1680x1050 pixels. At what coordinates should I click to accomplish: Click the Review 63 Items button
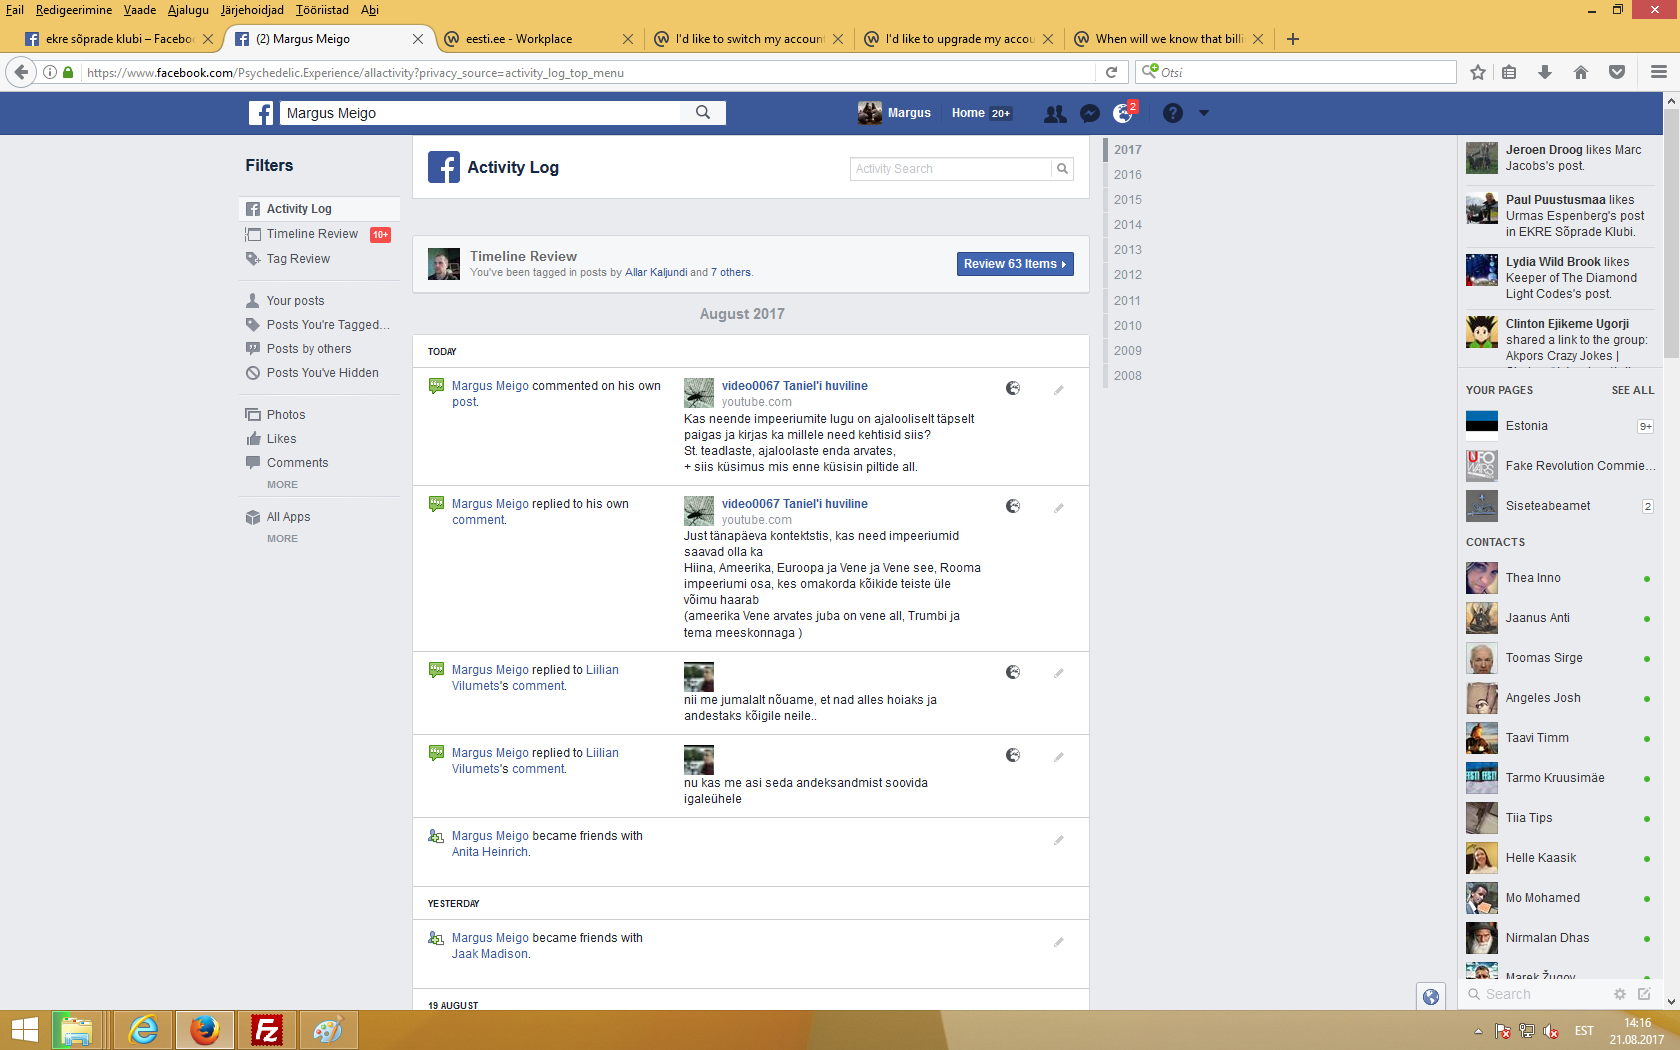point(1015,264)
